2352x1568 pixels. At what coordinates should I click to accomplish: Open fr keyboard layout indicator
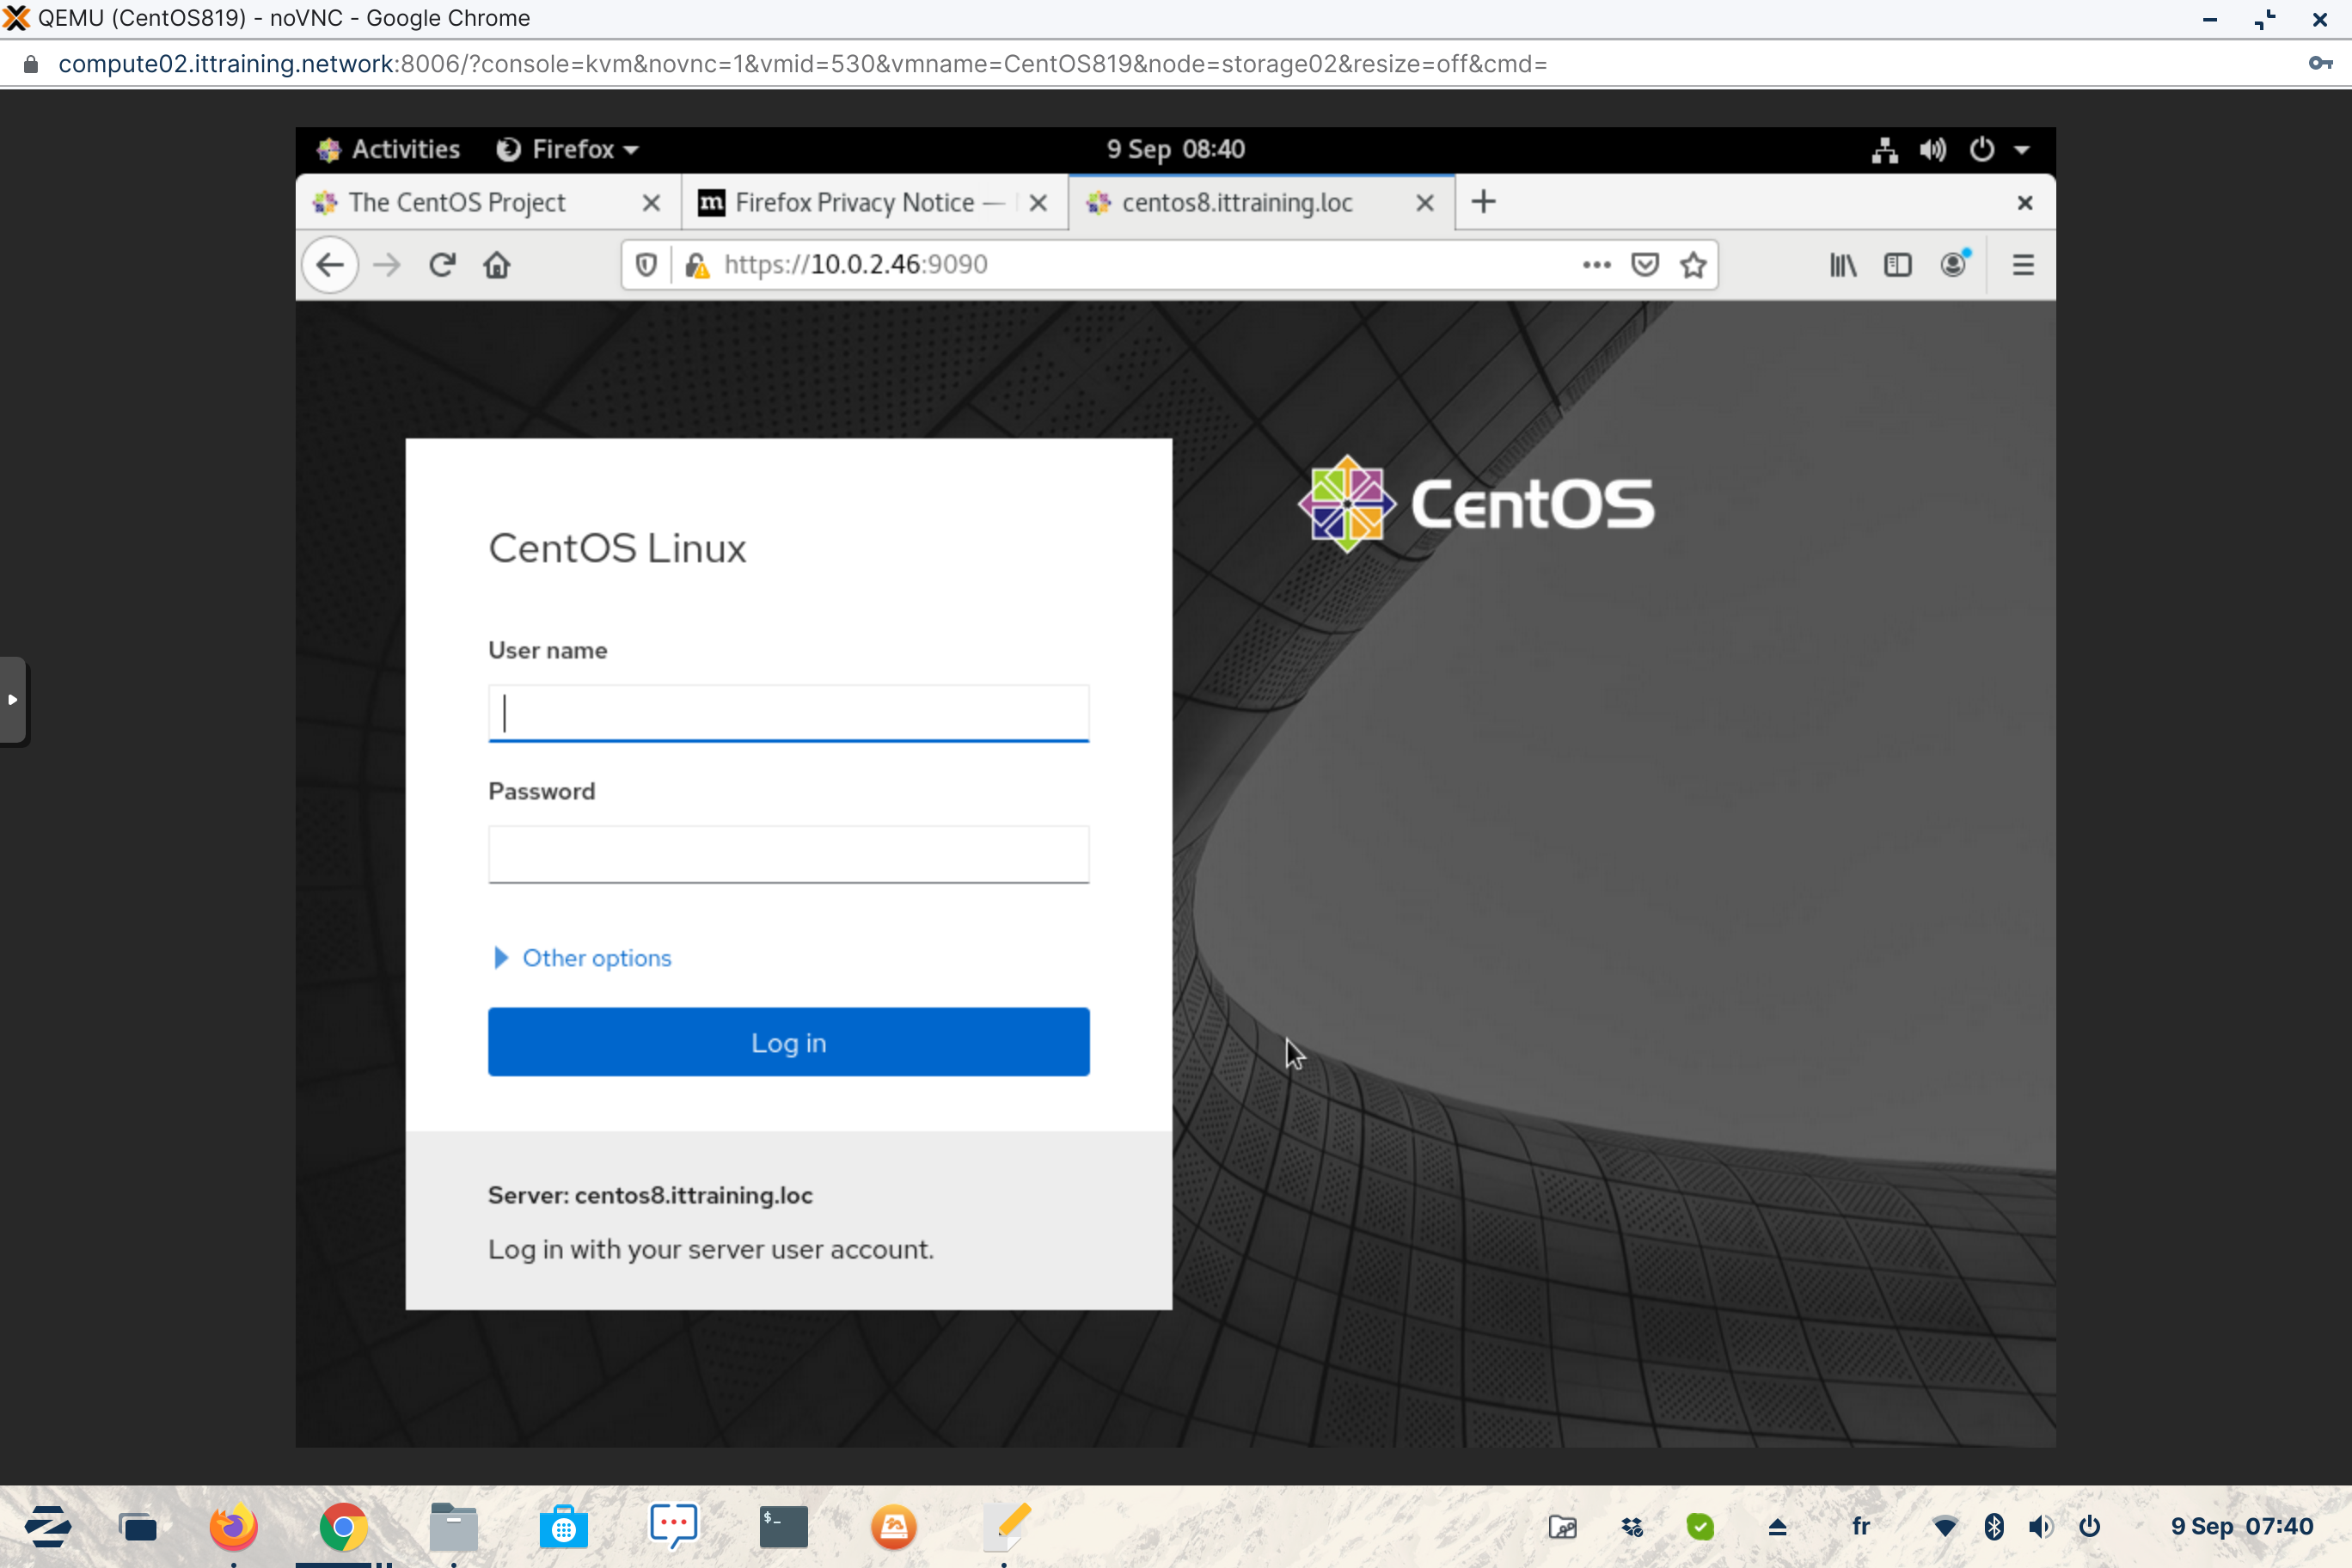pyautogui.click(x=1860, y=1526)
